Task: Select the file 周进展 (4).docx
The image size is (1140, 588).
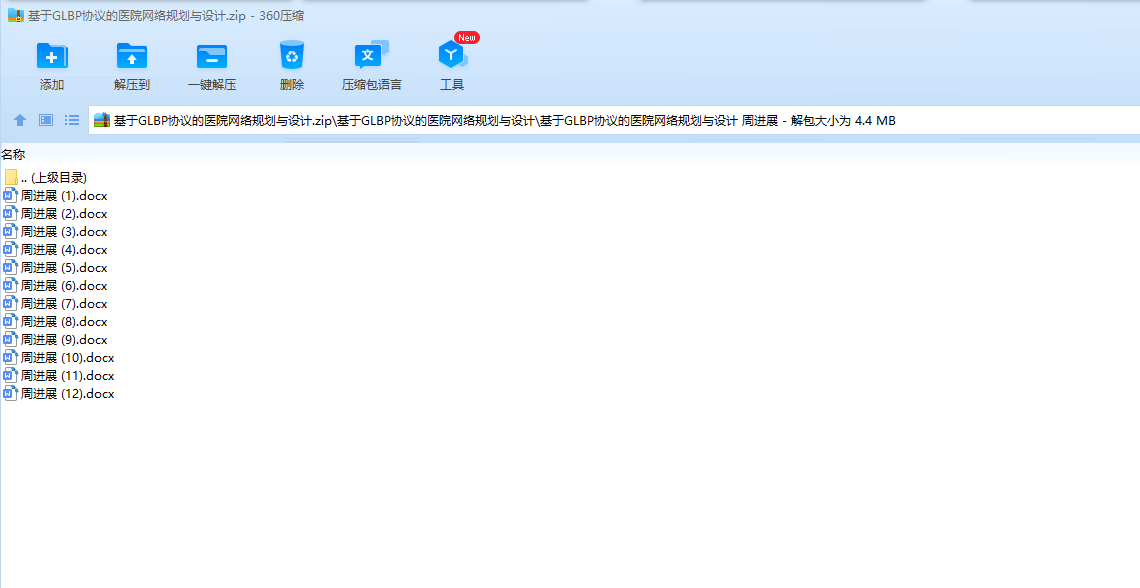Action: 56,250
